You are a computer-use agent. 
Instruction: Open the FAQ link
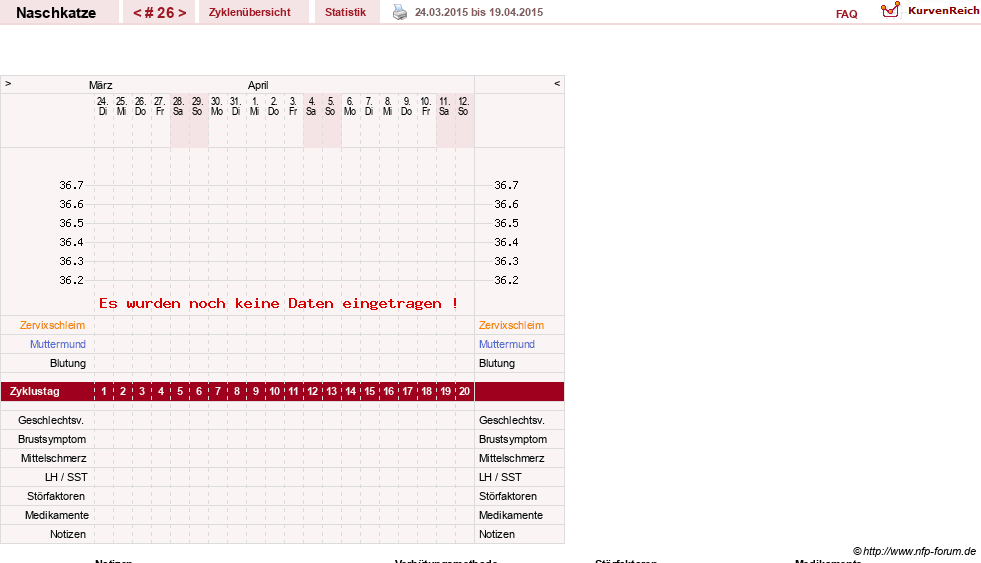(x=846, y=14)
